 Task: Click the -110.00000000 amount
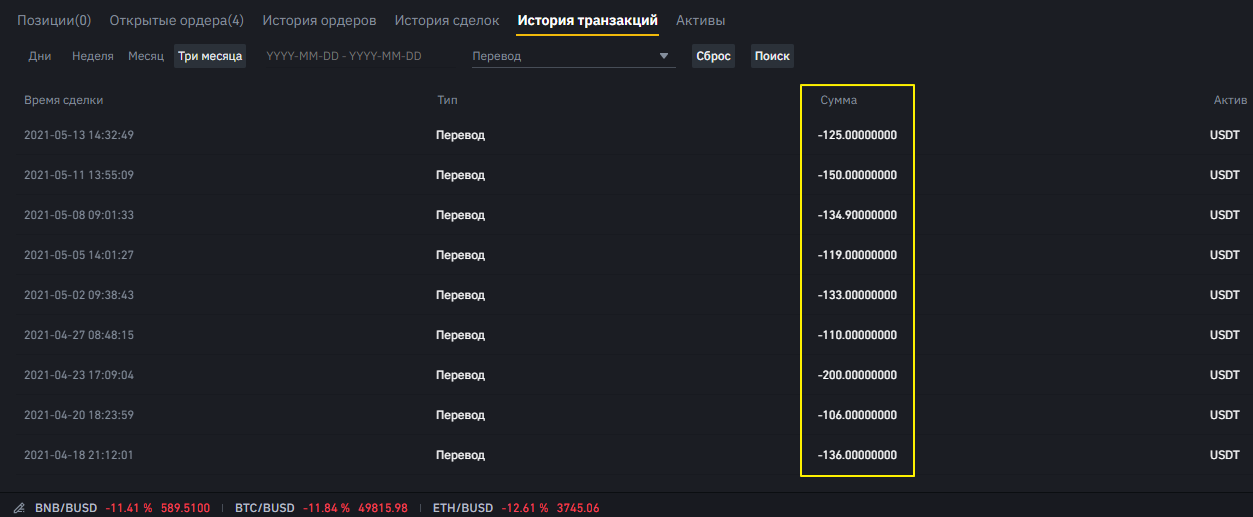coord(857,335)
